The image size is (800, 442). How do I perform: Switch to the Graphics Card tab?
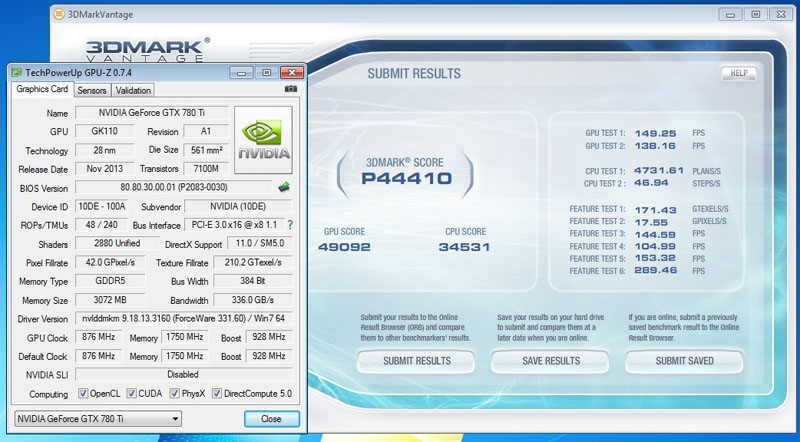pyautogui.click(x=42, y=89)
